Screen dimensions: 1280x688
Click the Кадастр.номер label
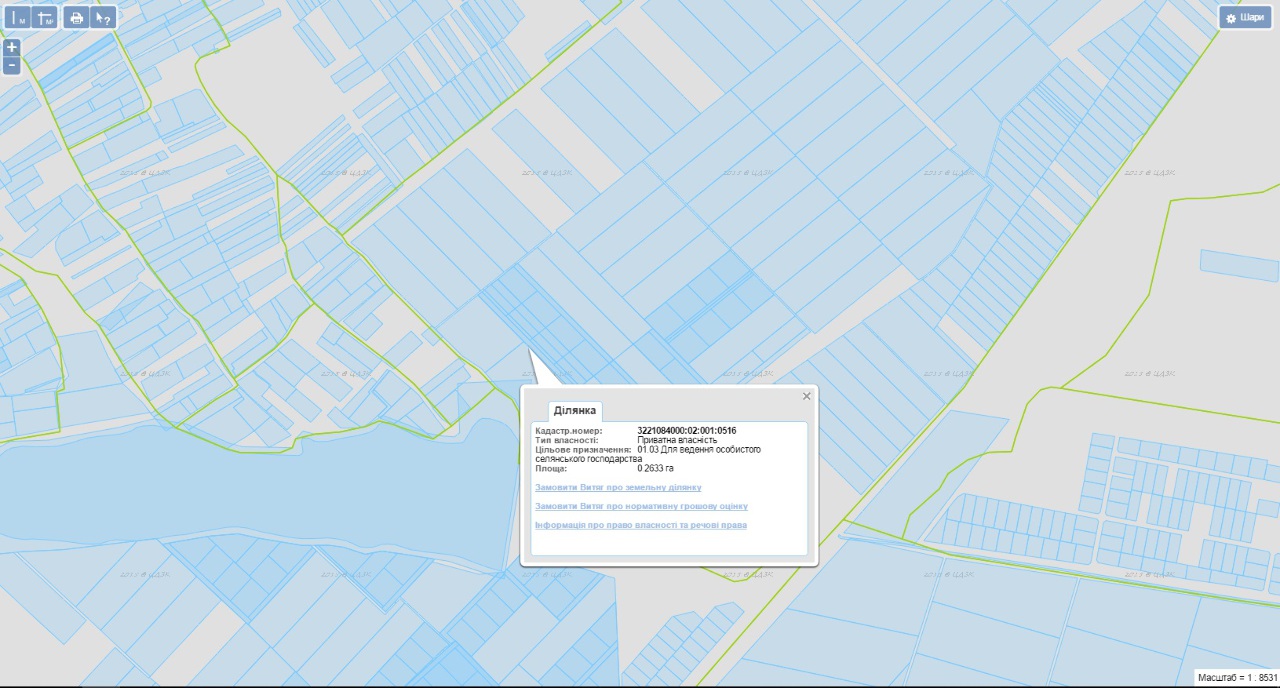point(569,431)
